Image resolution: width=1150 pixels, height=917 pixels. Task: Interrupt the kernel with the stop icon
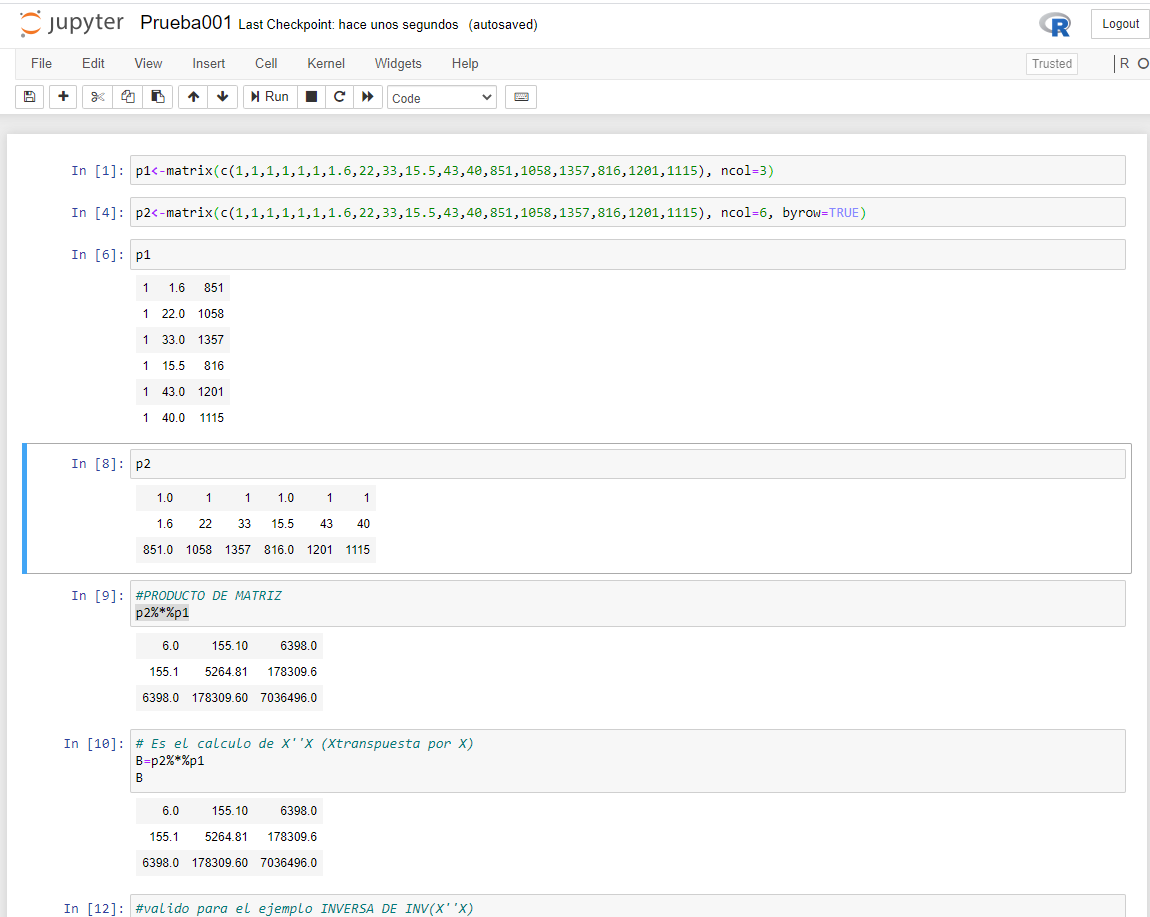(311, 96)
